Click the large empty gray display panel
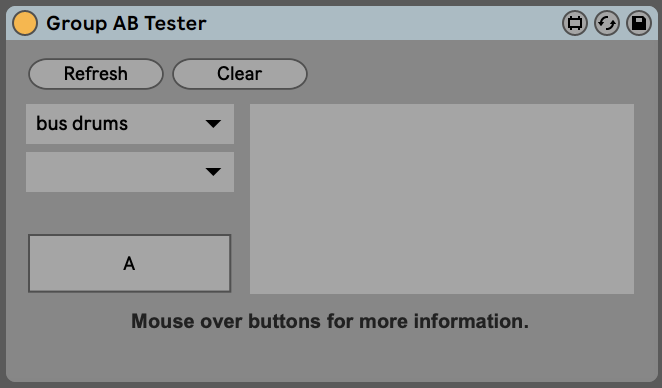This screenshot has height=388, width=662. pyautogui.click(x=442, y=199)
